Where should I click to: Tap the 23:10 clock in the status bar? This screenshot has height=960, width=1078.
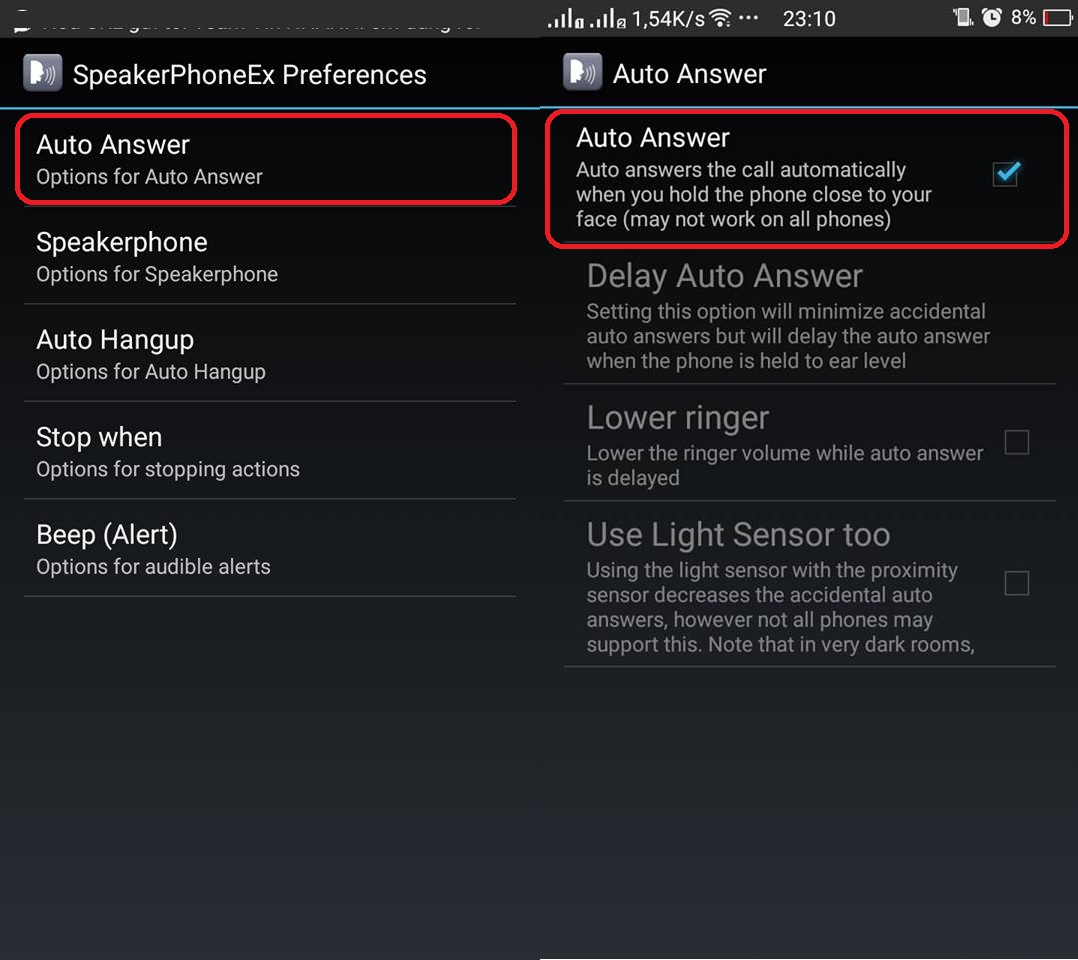[809, 19]
